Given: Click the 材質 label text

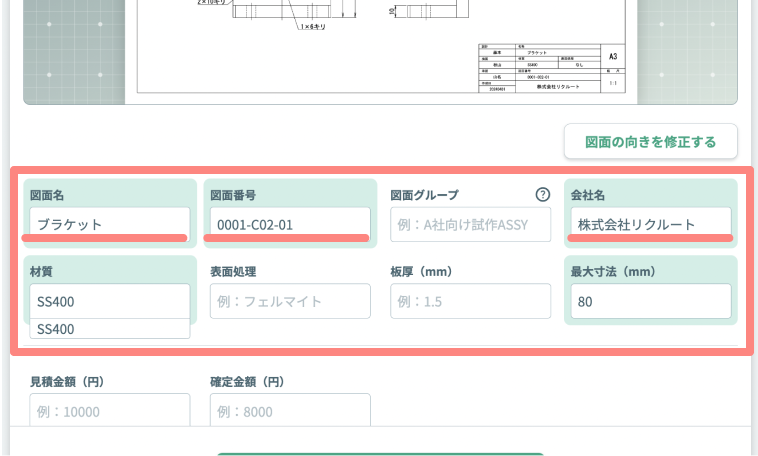Looking at the screenshot, I should 42,271.
